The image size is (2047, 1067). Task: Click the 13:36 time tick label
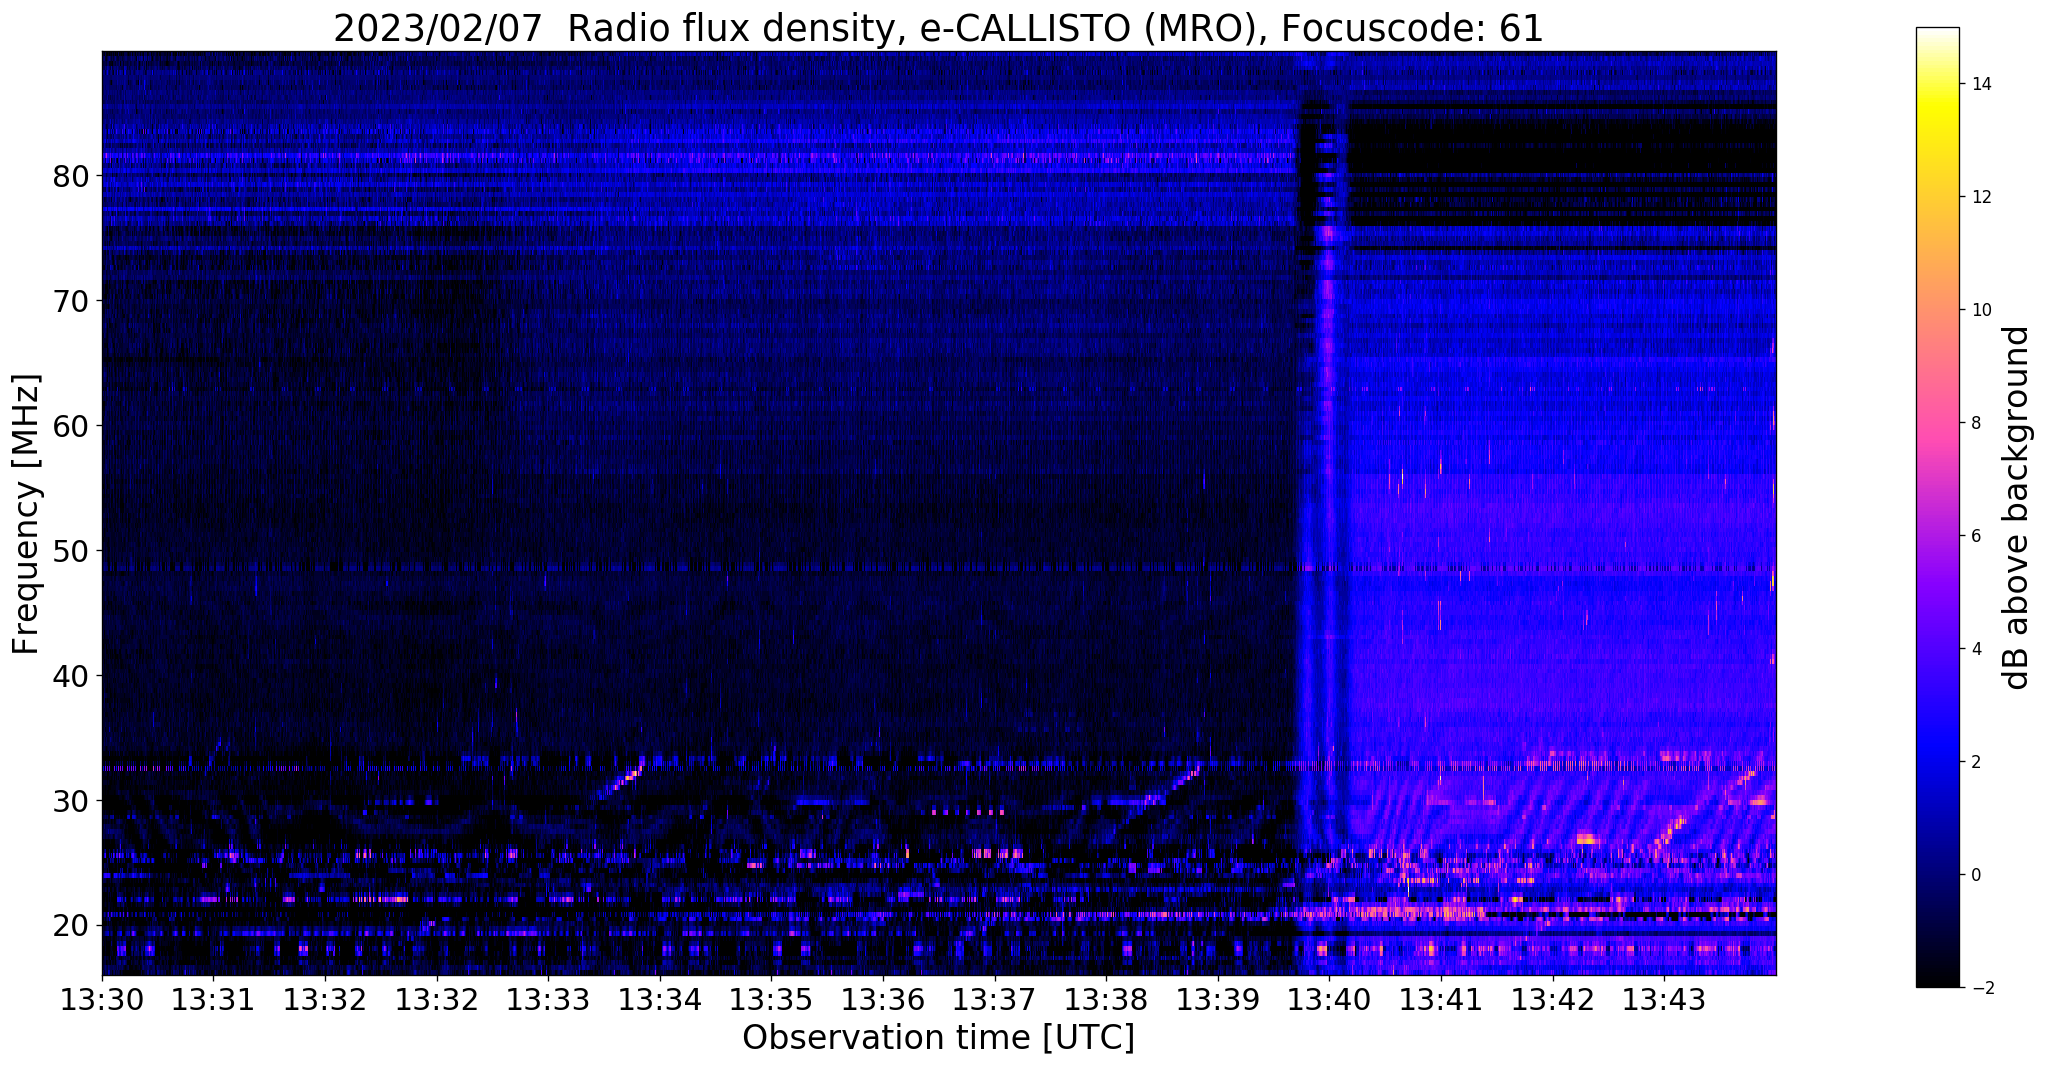pyautogui.click(x=883, y=999)
